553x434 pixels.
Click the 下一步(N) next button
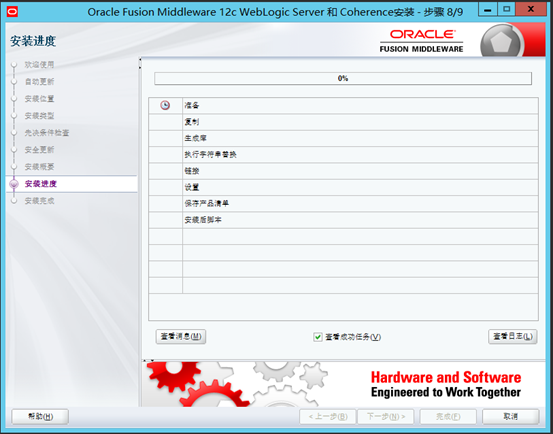(x=386, y=417)
